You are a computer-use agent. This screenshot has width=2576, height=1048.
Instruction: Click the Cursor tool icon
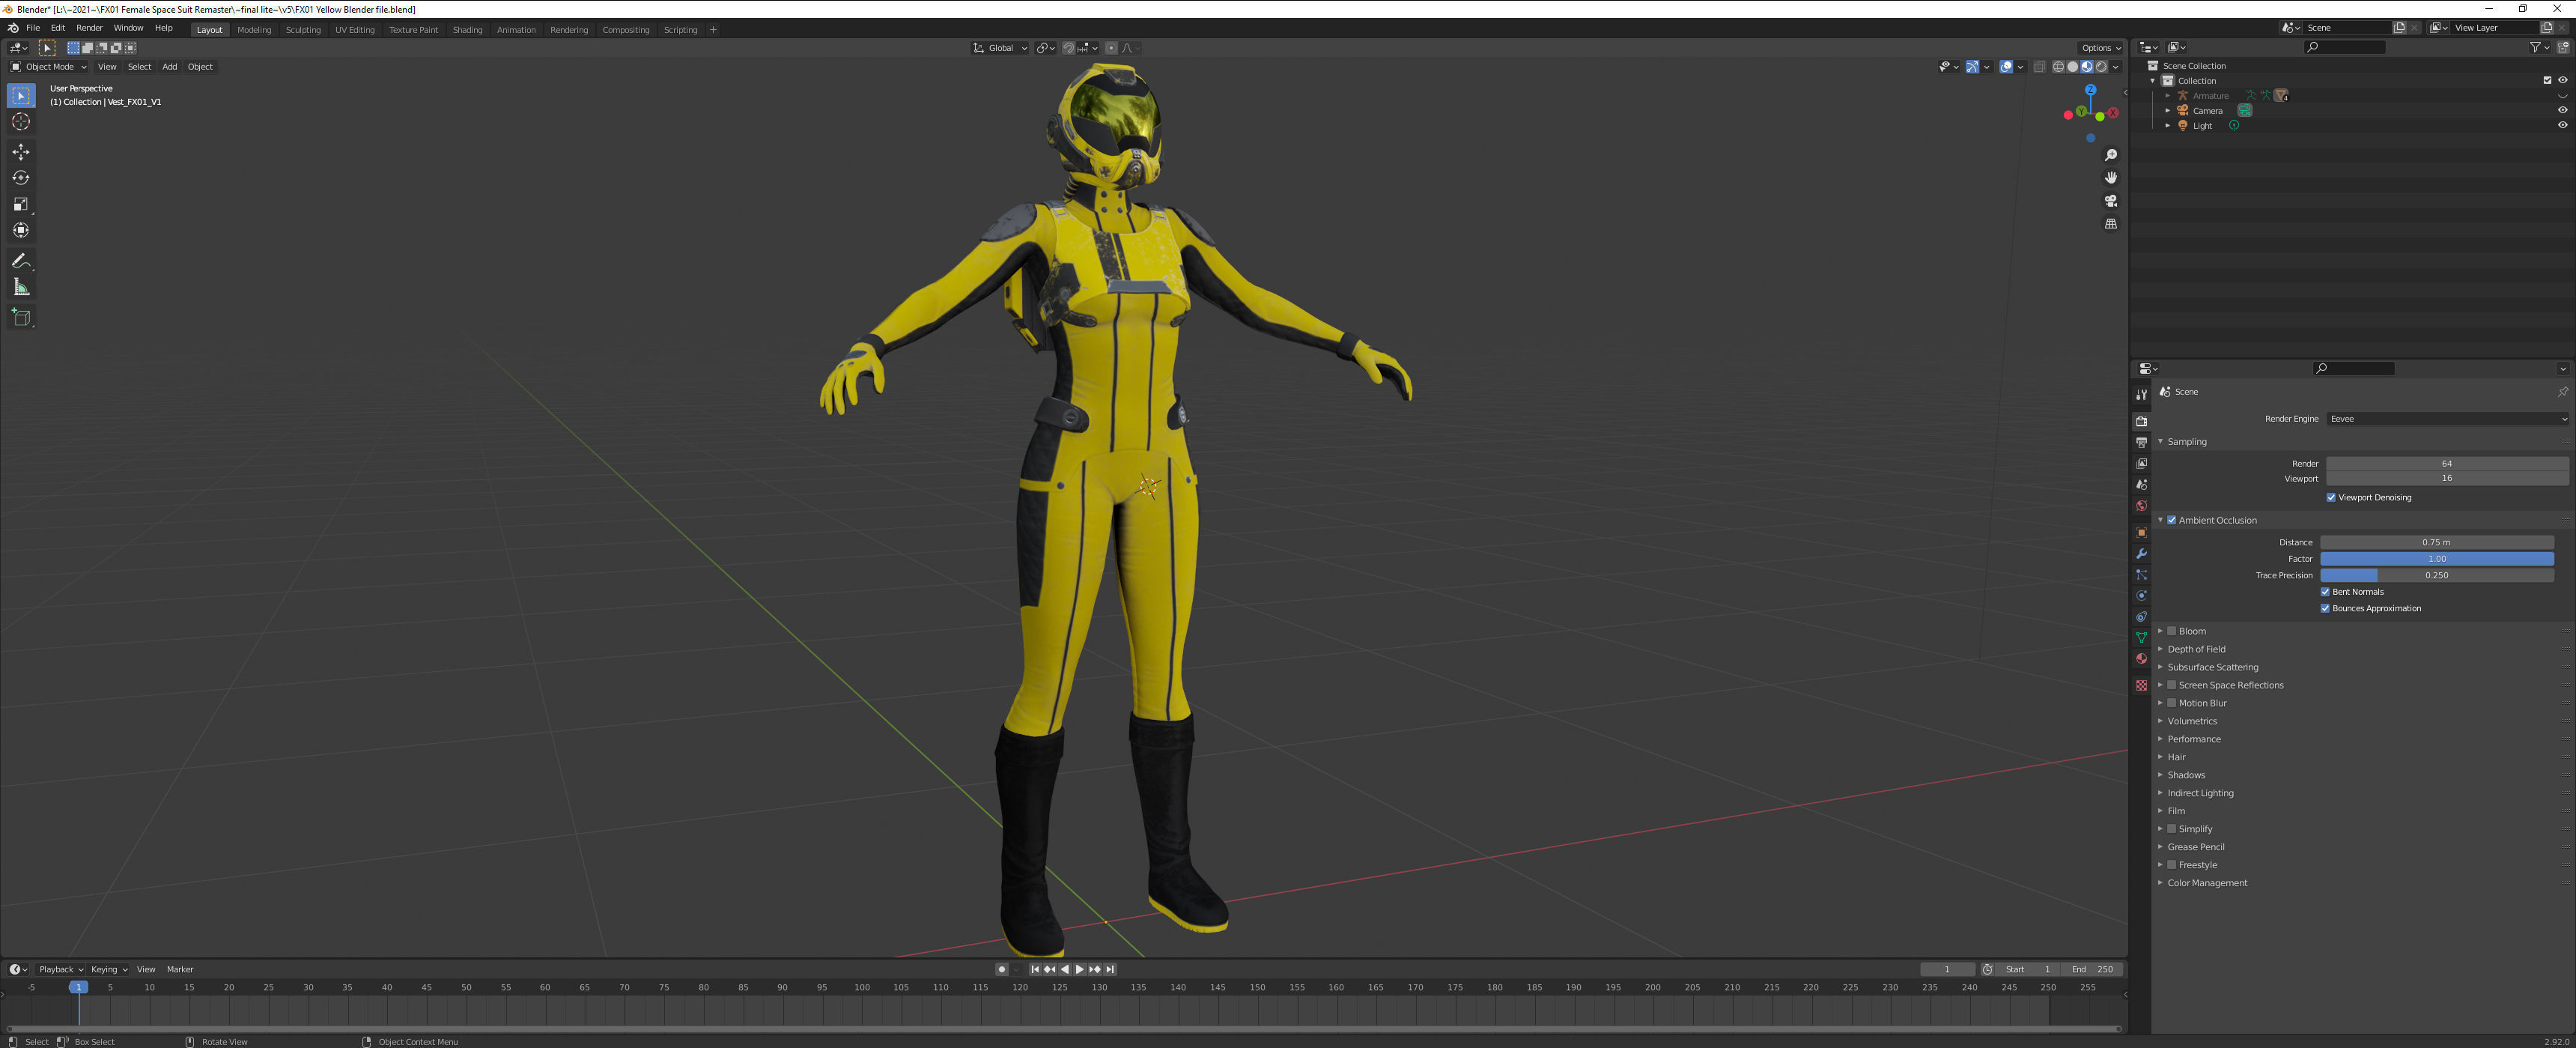click(21, 122)
